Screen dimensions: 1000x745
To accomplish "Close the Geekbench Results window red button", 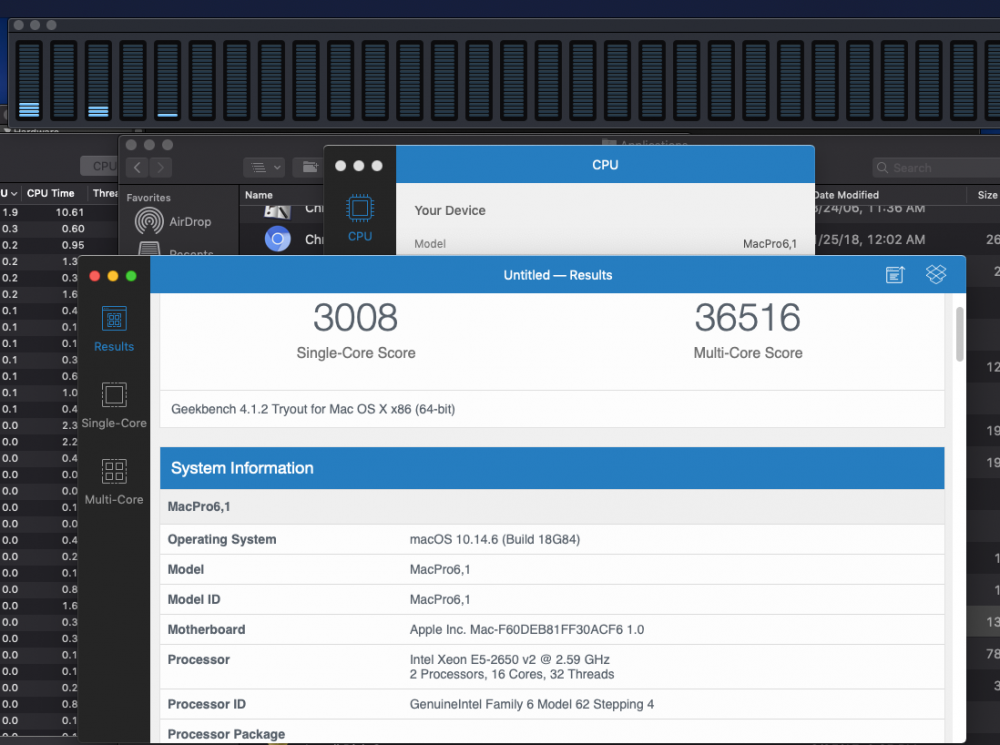I will click(94, 276).
